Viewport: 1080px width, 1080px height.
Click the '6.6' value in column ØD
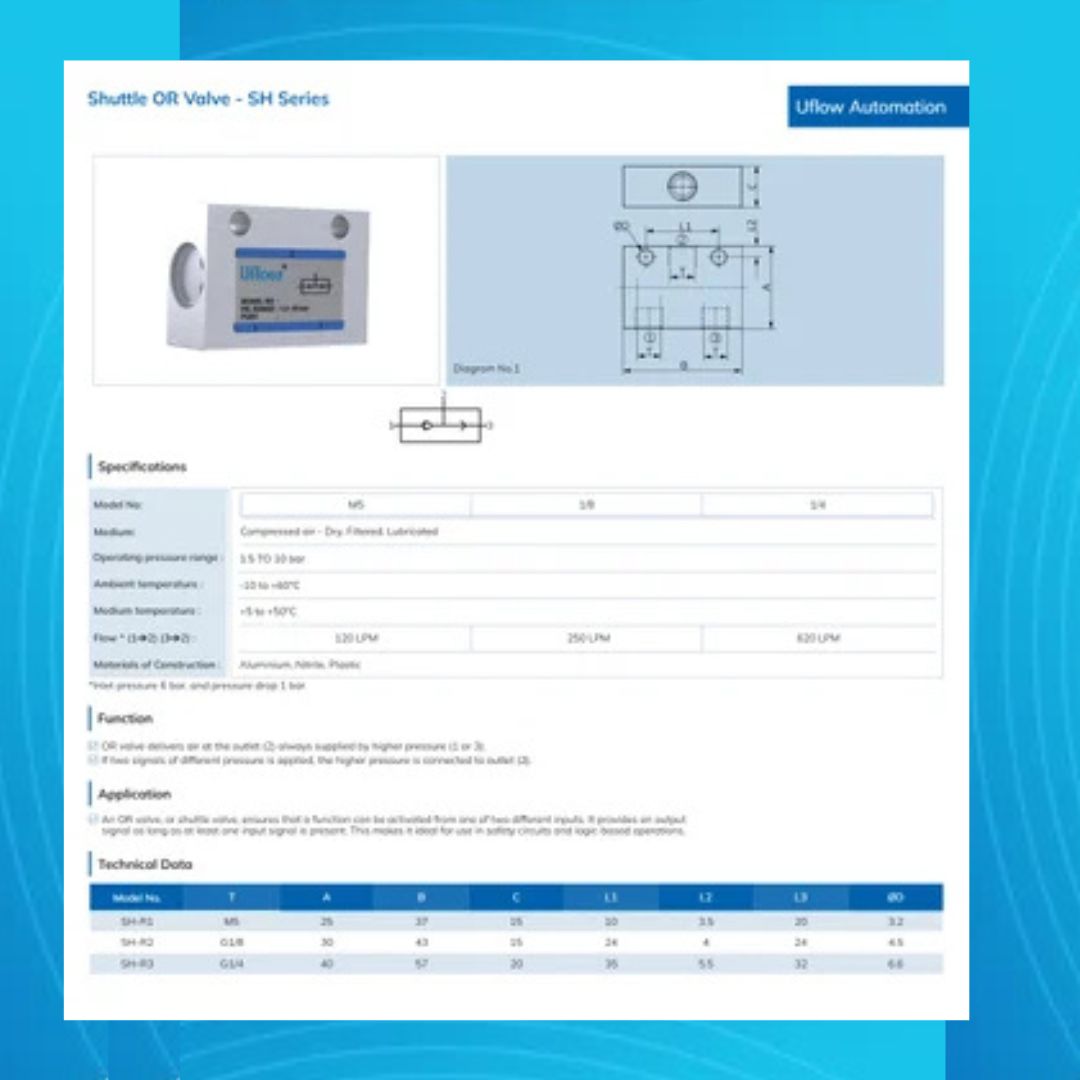pyautogui.click(x=895, y=964)
